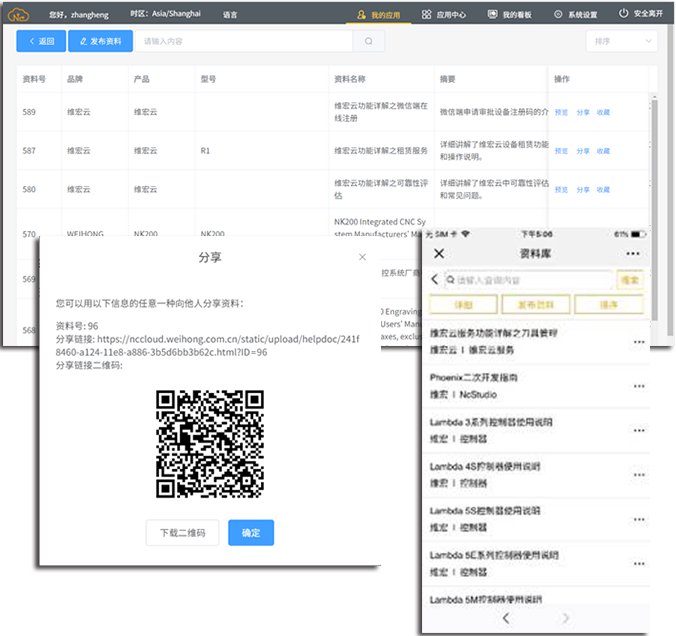
Task: Click the QR code image
Action: tap(210, 444)
